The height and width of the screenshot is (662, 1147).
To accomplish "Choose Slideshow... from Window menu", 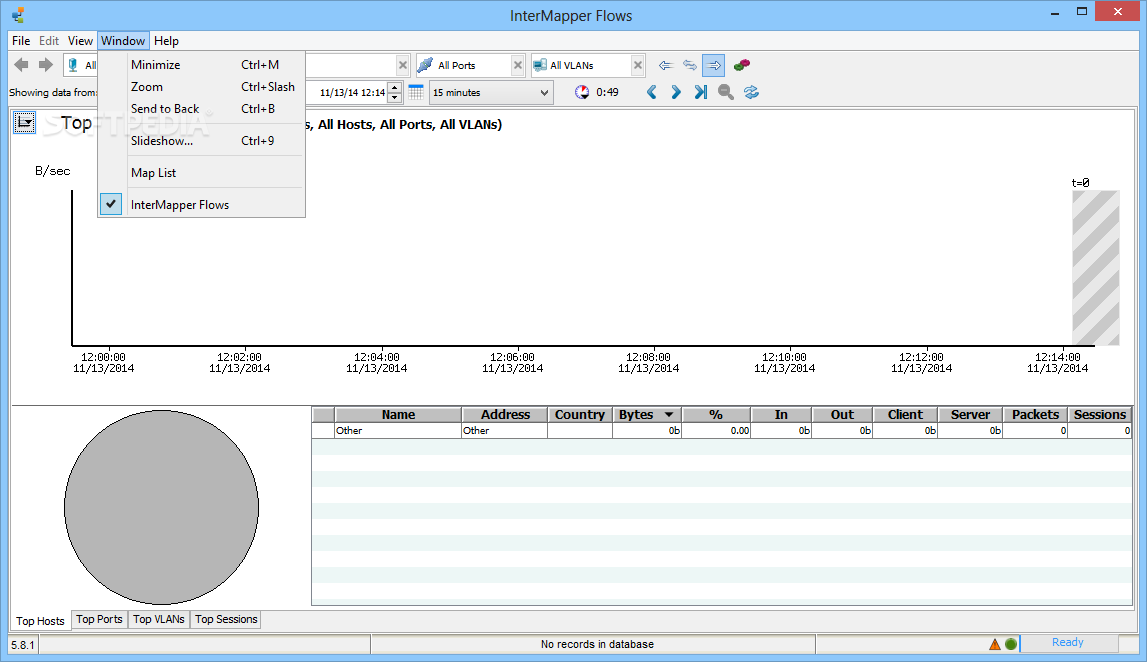I will [201, 140].
